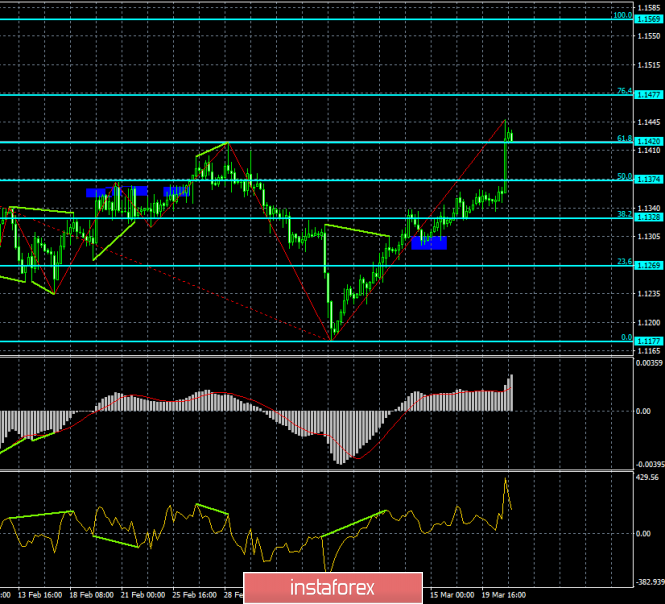Click the blue rectangle below the 38.2 line
Image resolution: width=665 pixels, height=604 pixels.
click(429, 243)
